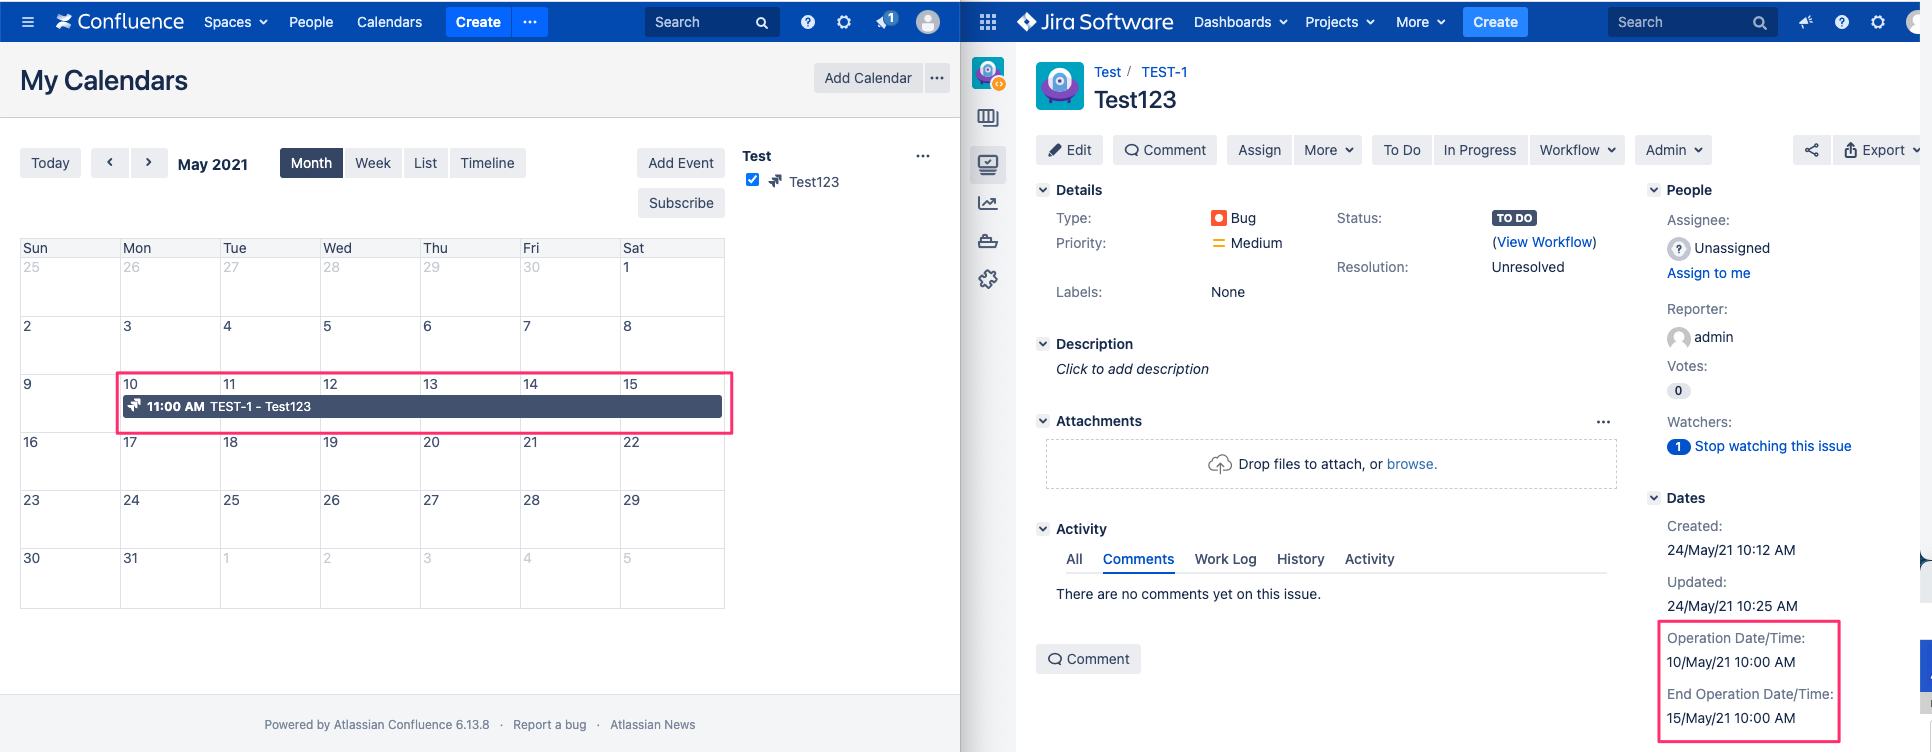Screen dimensions: 1932x752
Task: Open Jira administration gear icon
Action: pyautogui.click(x=1878, y=22)
